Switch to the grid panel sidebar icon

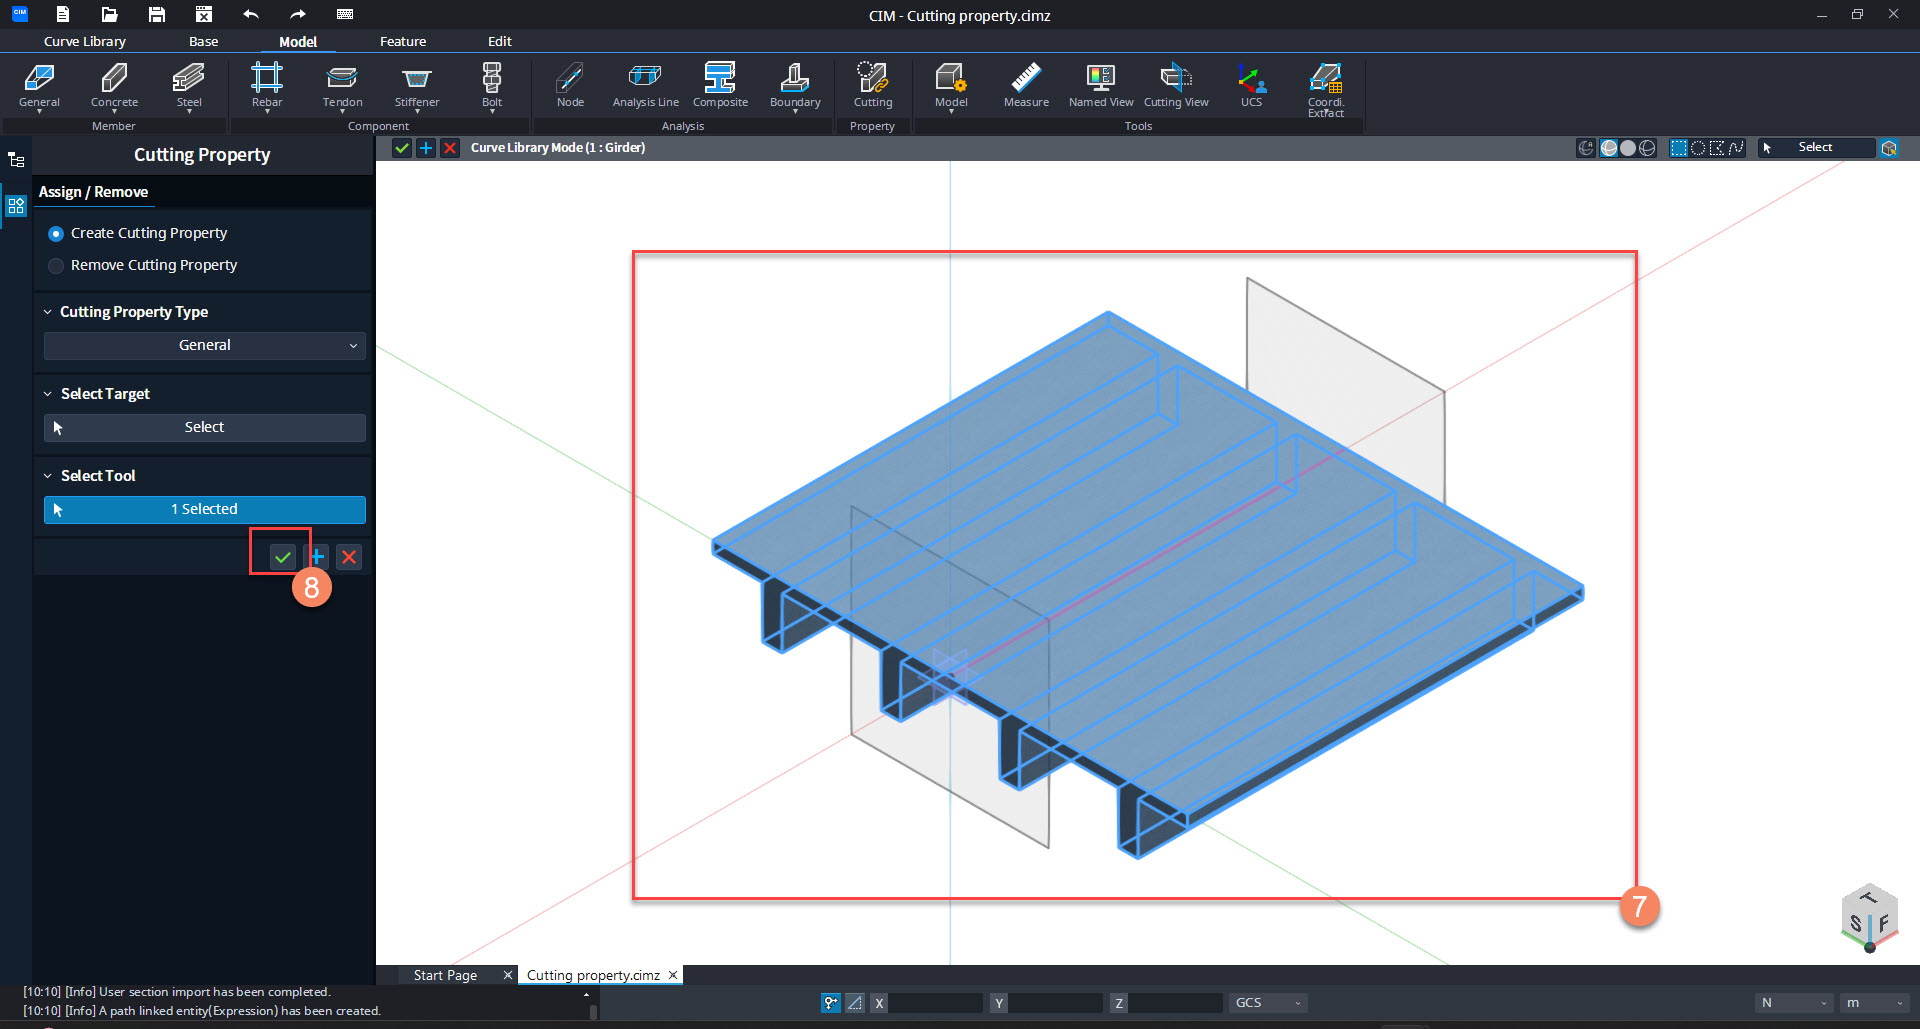(16, 206)
